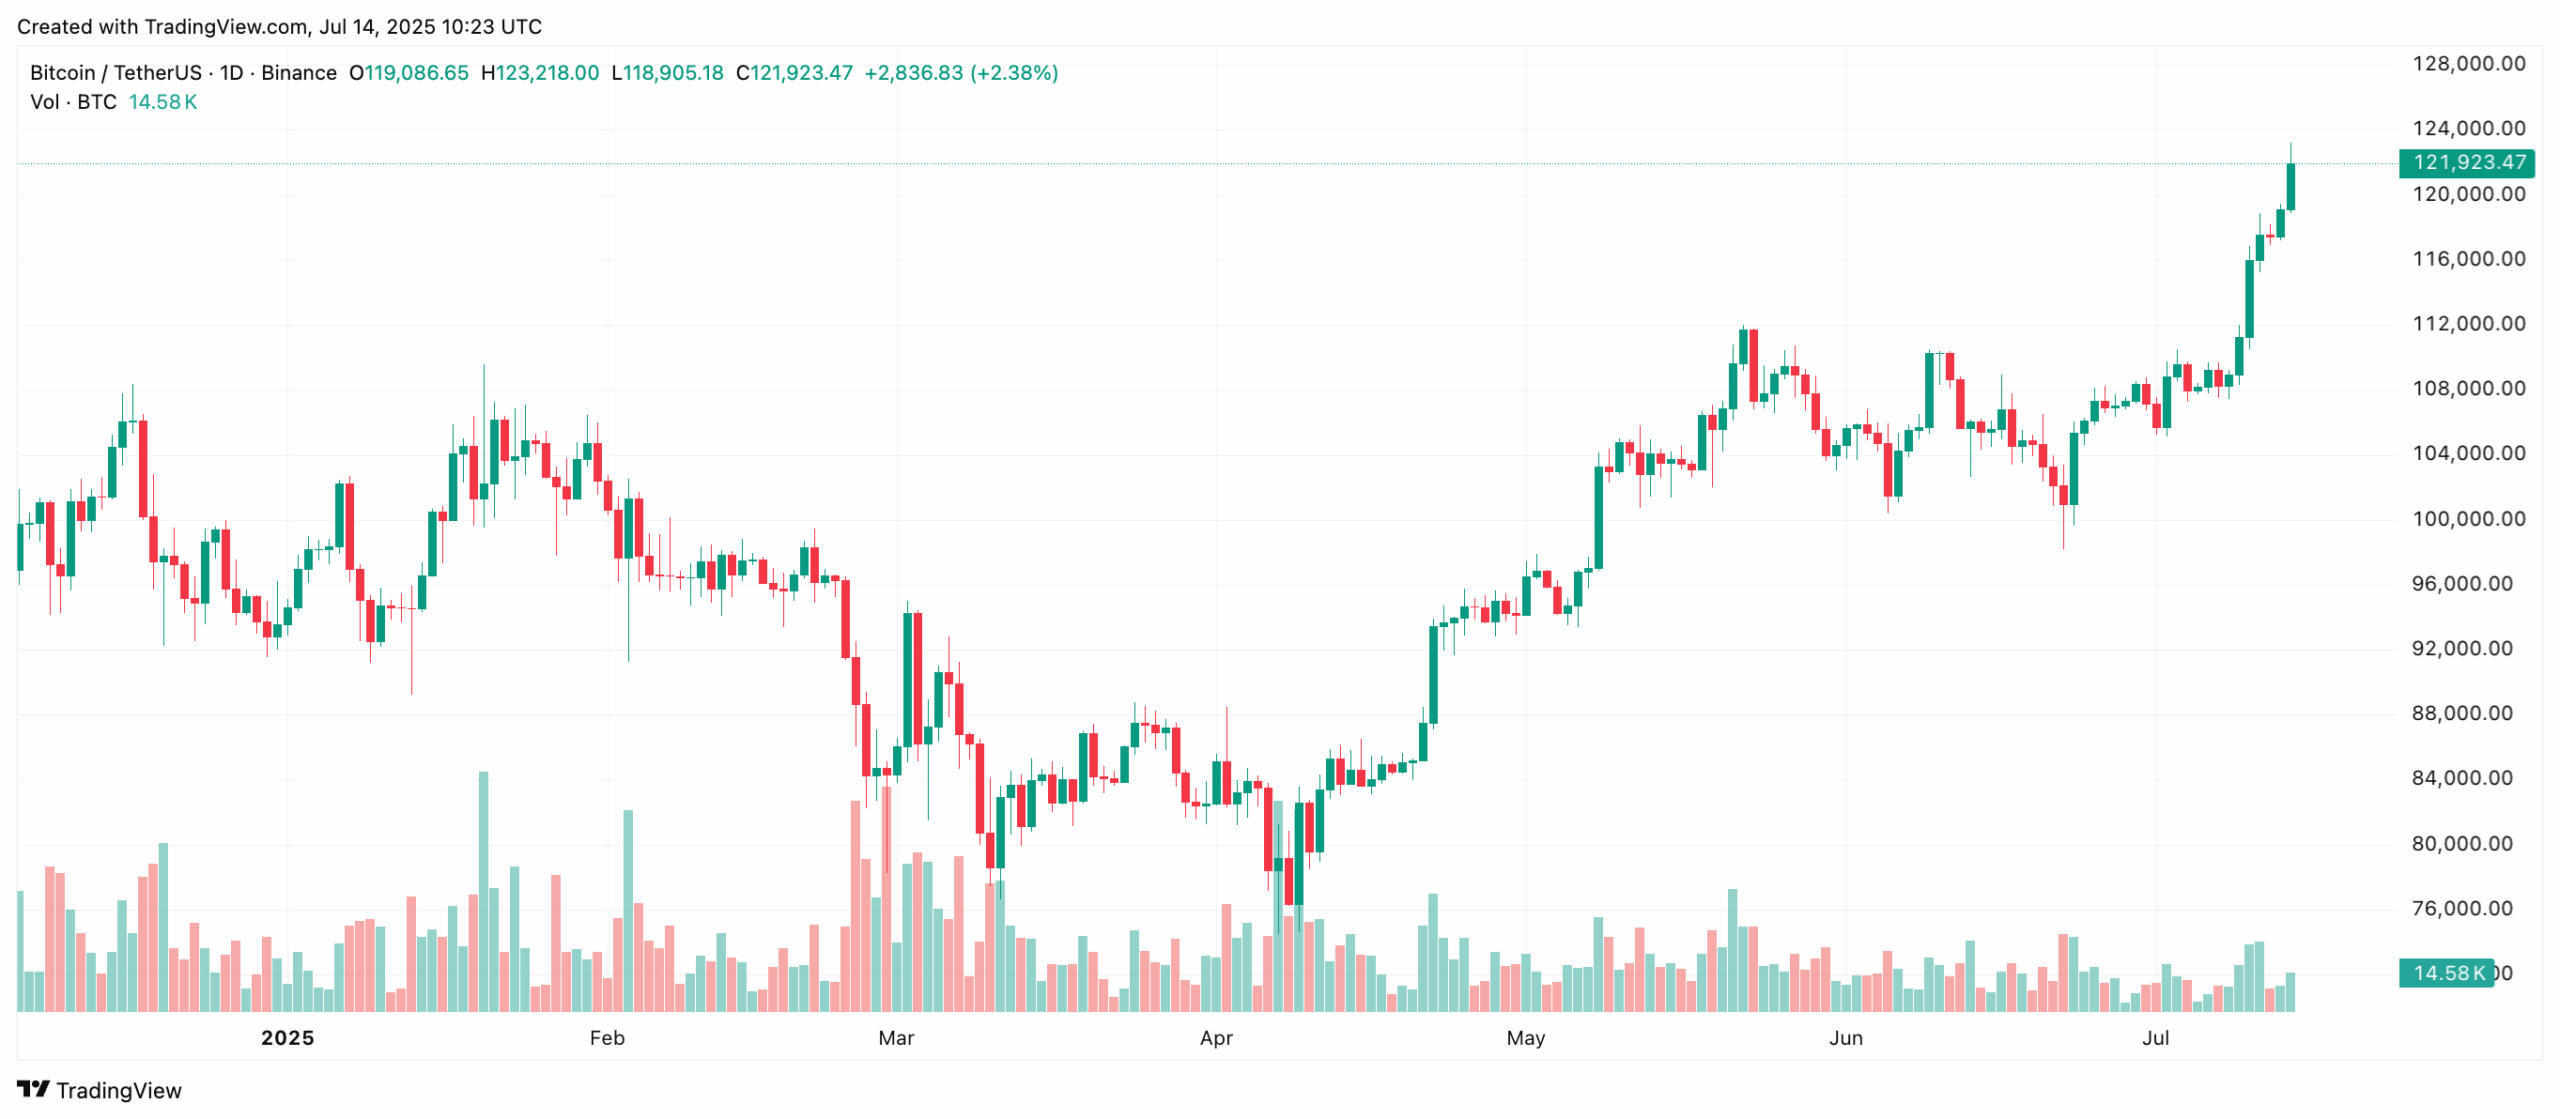Select the Open value O119,086.65
The width and height of the screenshot is (2560, 1119).
click(408, 73)
